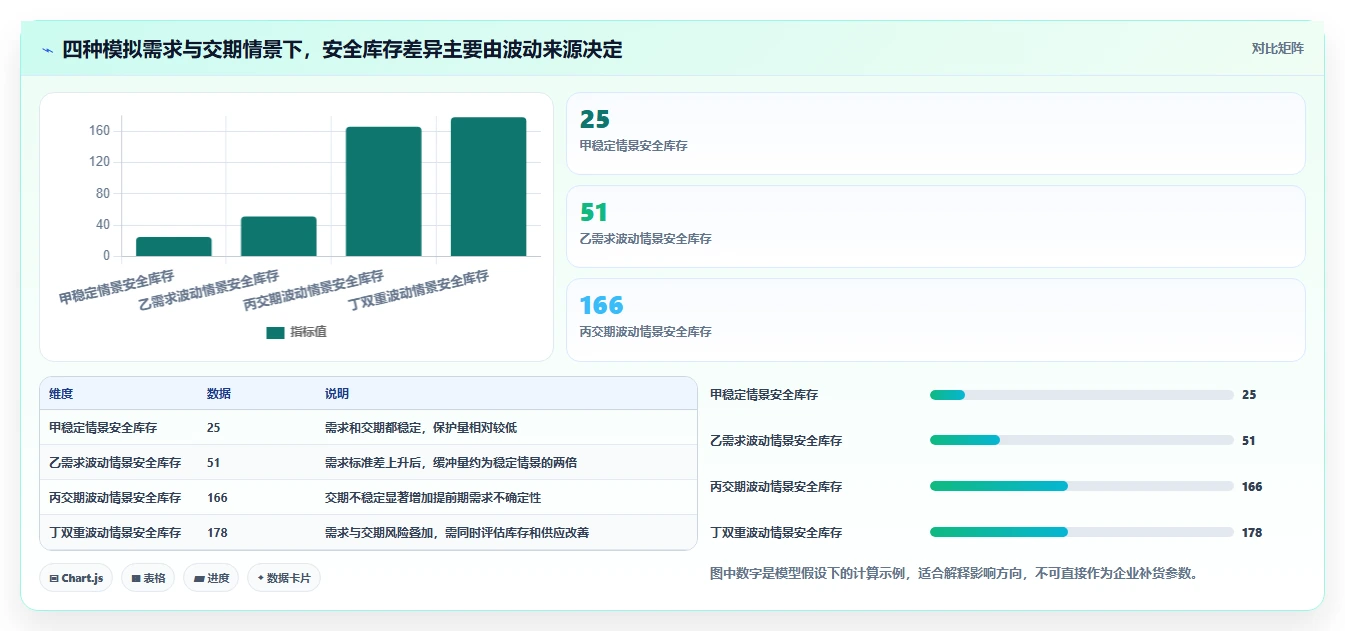Select table cell 丙交期波动情景安全库存
Viewport: 1345px width, 631px height.
pos(115,498)
